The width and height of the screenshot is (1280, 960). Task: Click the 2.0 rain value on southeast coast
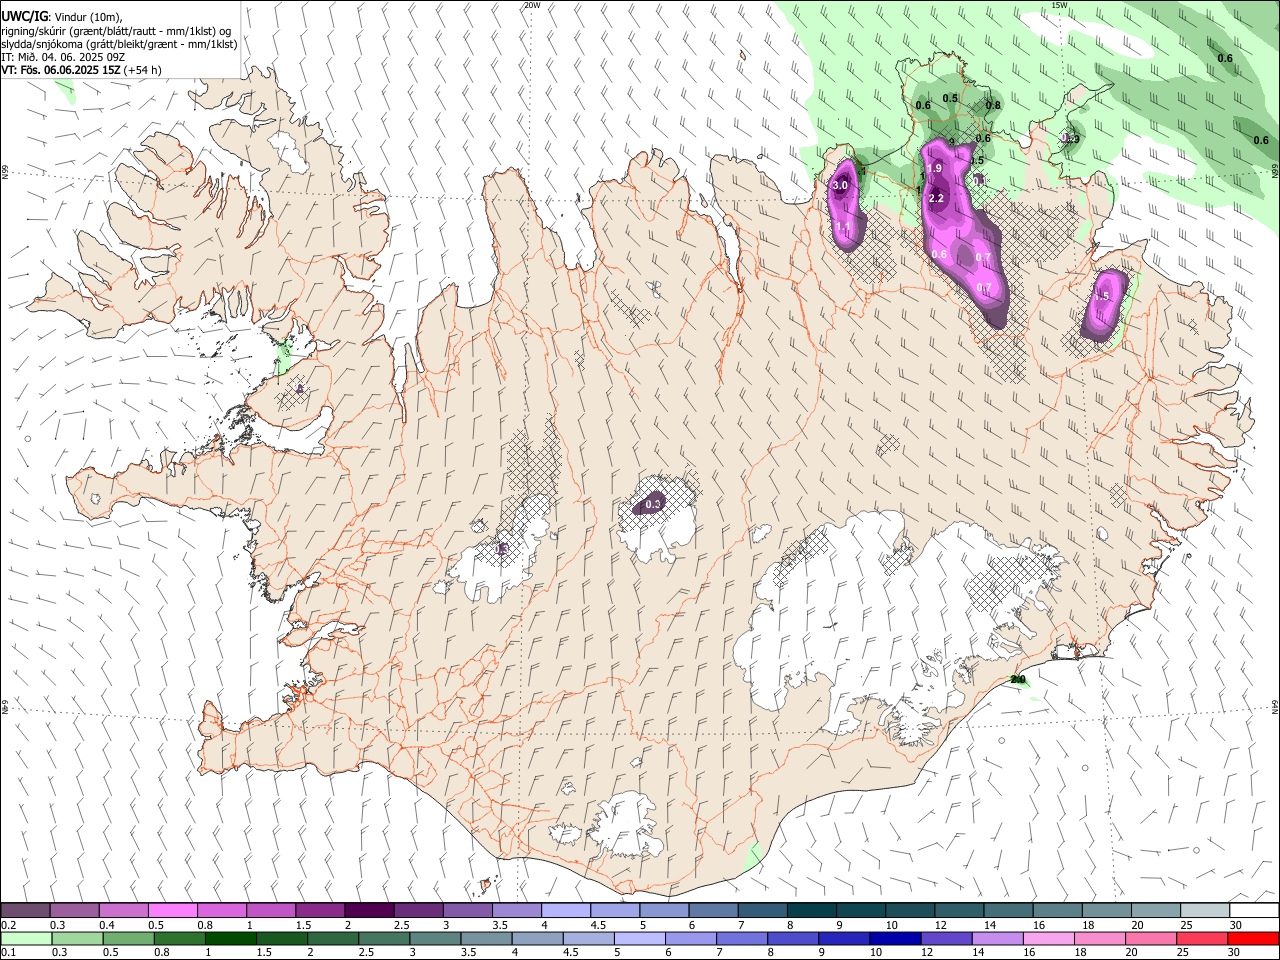(1018, 680)
